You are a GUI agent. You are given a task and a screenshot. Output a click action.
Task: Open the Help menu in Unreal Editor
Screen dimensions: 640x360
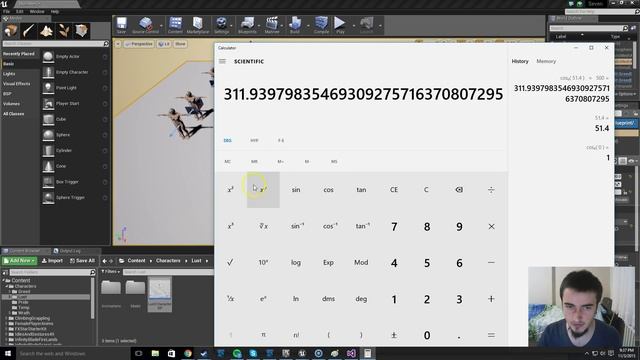click(55, 11)
